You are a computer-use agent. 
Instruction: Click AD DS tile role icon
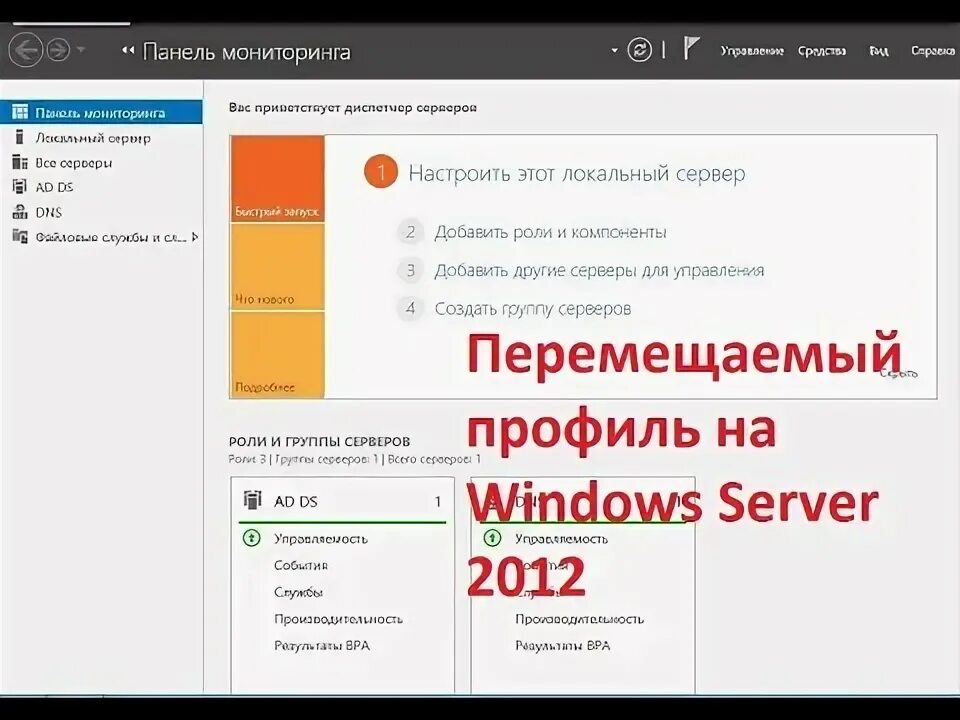(252, 500)
